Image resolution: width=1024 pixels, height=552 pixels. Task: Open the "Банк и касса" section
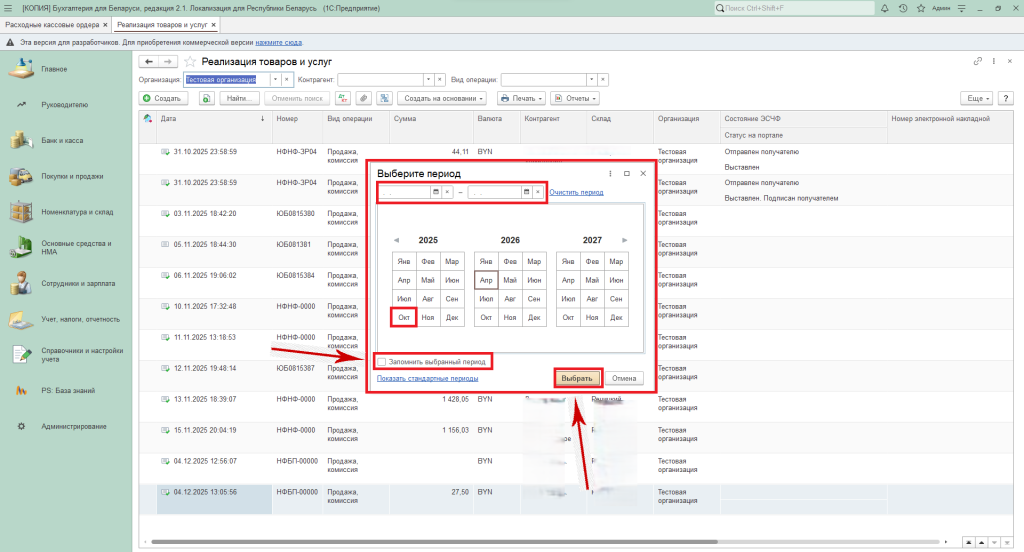click(62, 140)
